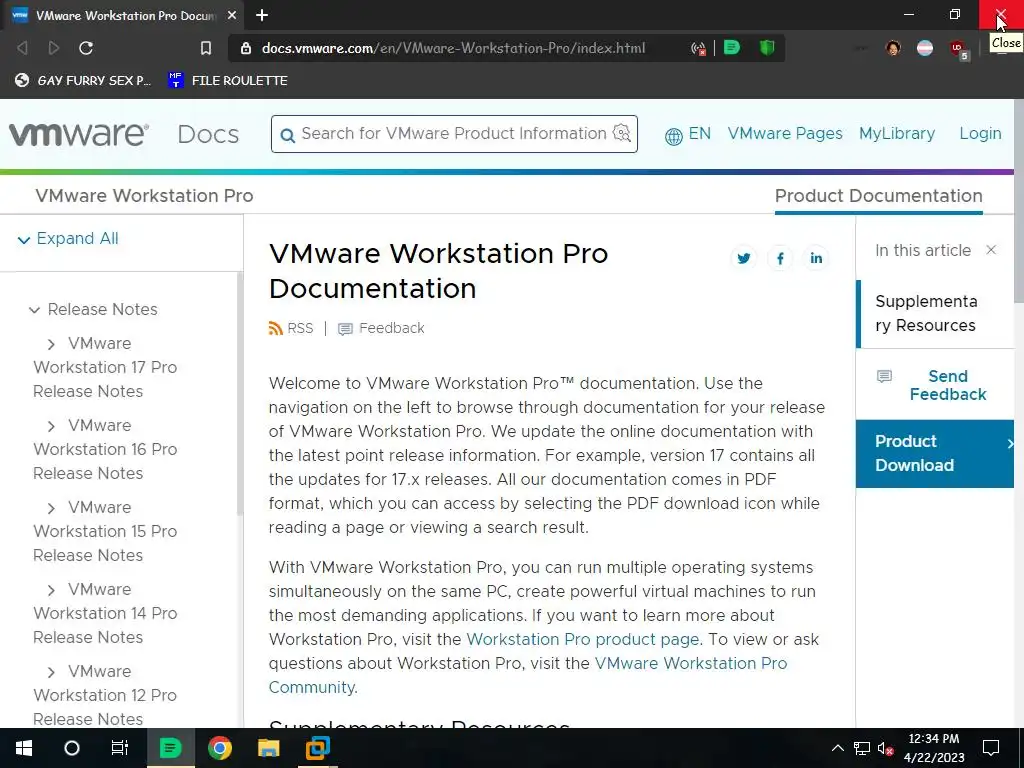Share the page on Facebook
1024x768 pixels.
(x=780, y=258)
